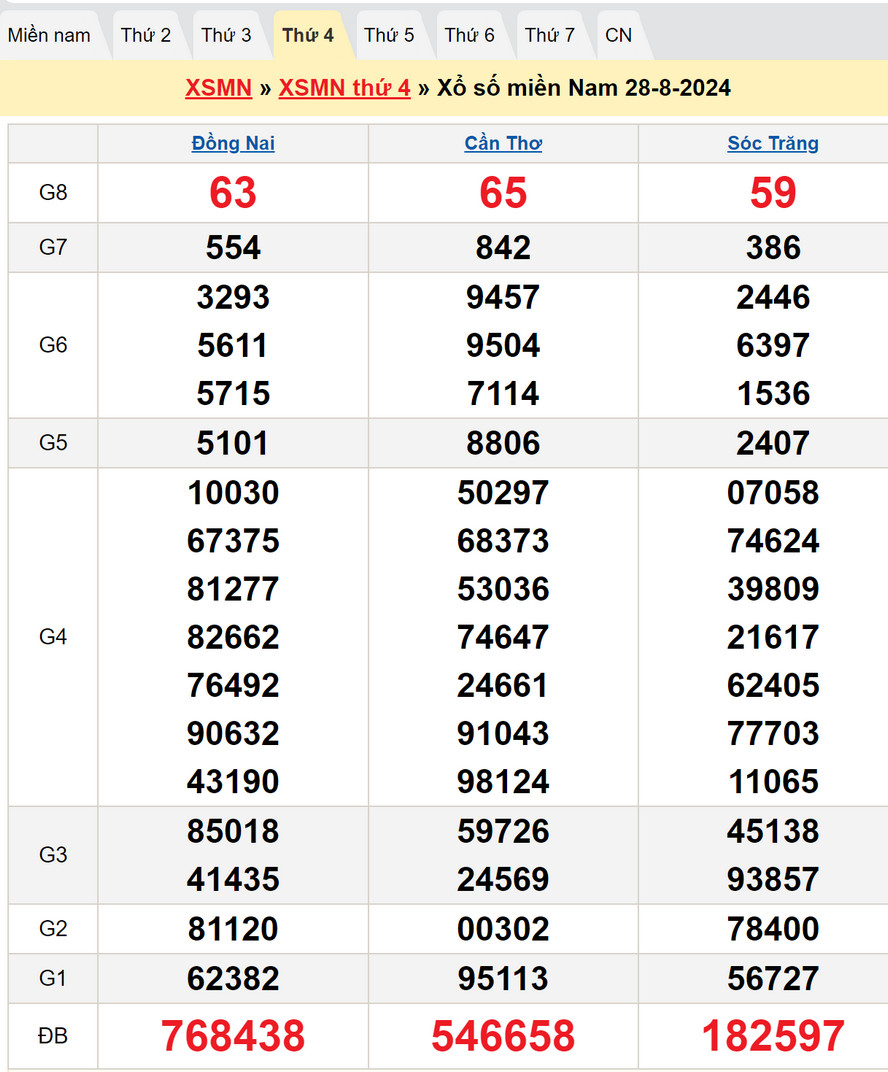Click the XSMN breadcrumb link
888x1072 pixels.
tap(218, 88)
